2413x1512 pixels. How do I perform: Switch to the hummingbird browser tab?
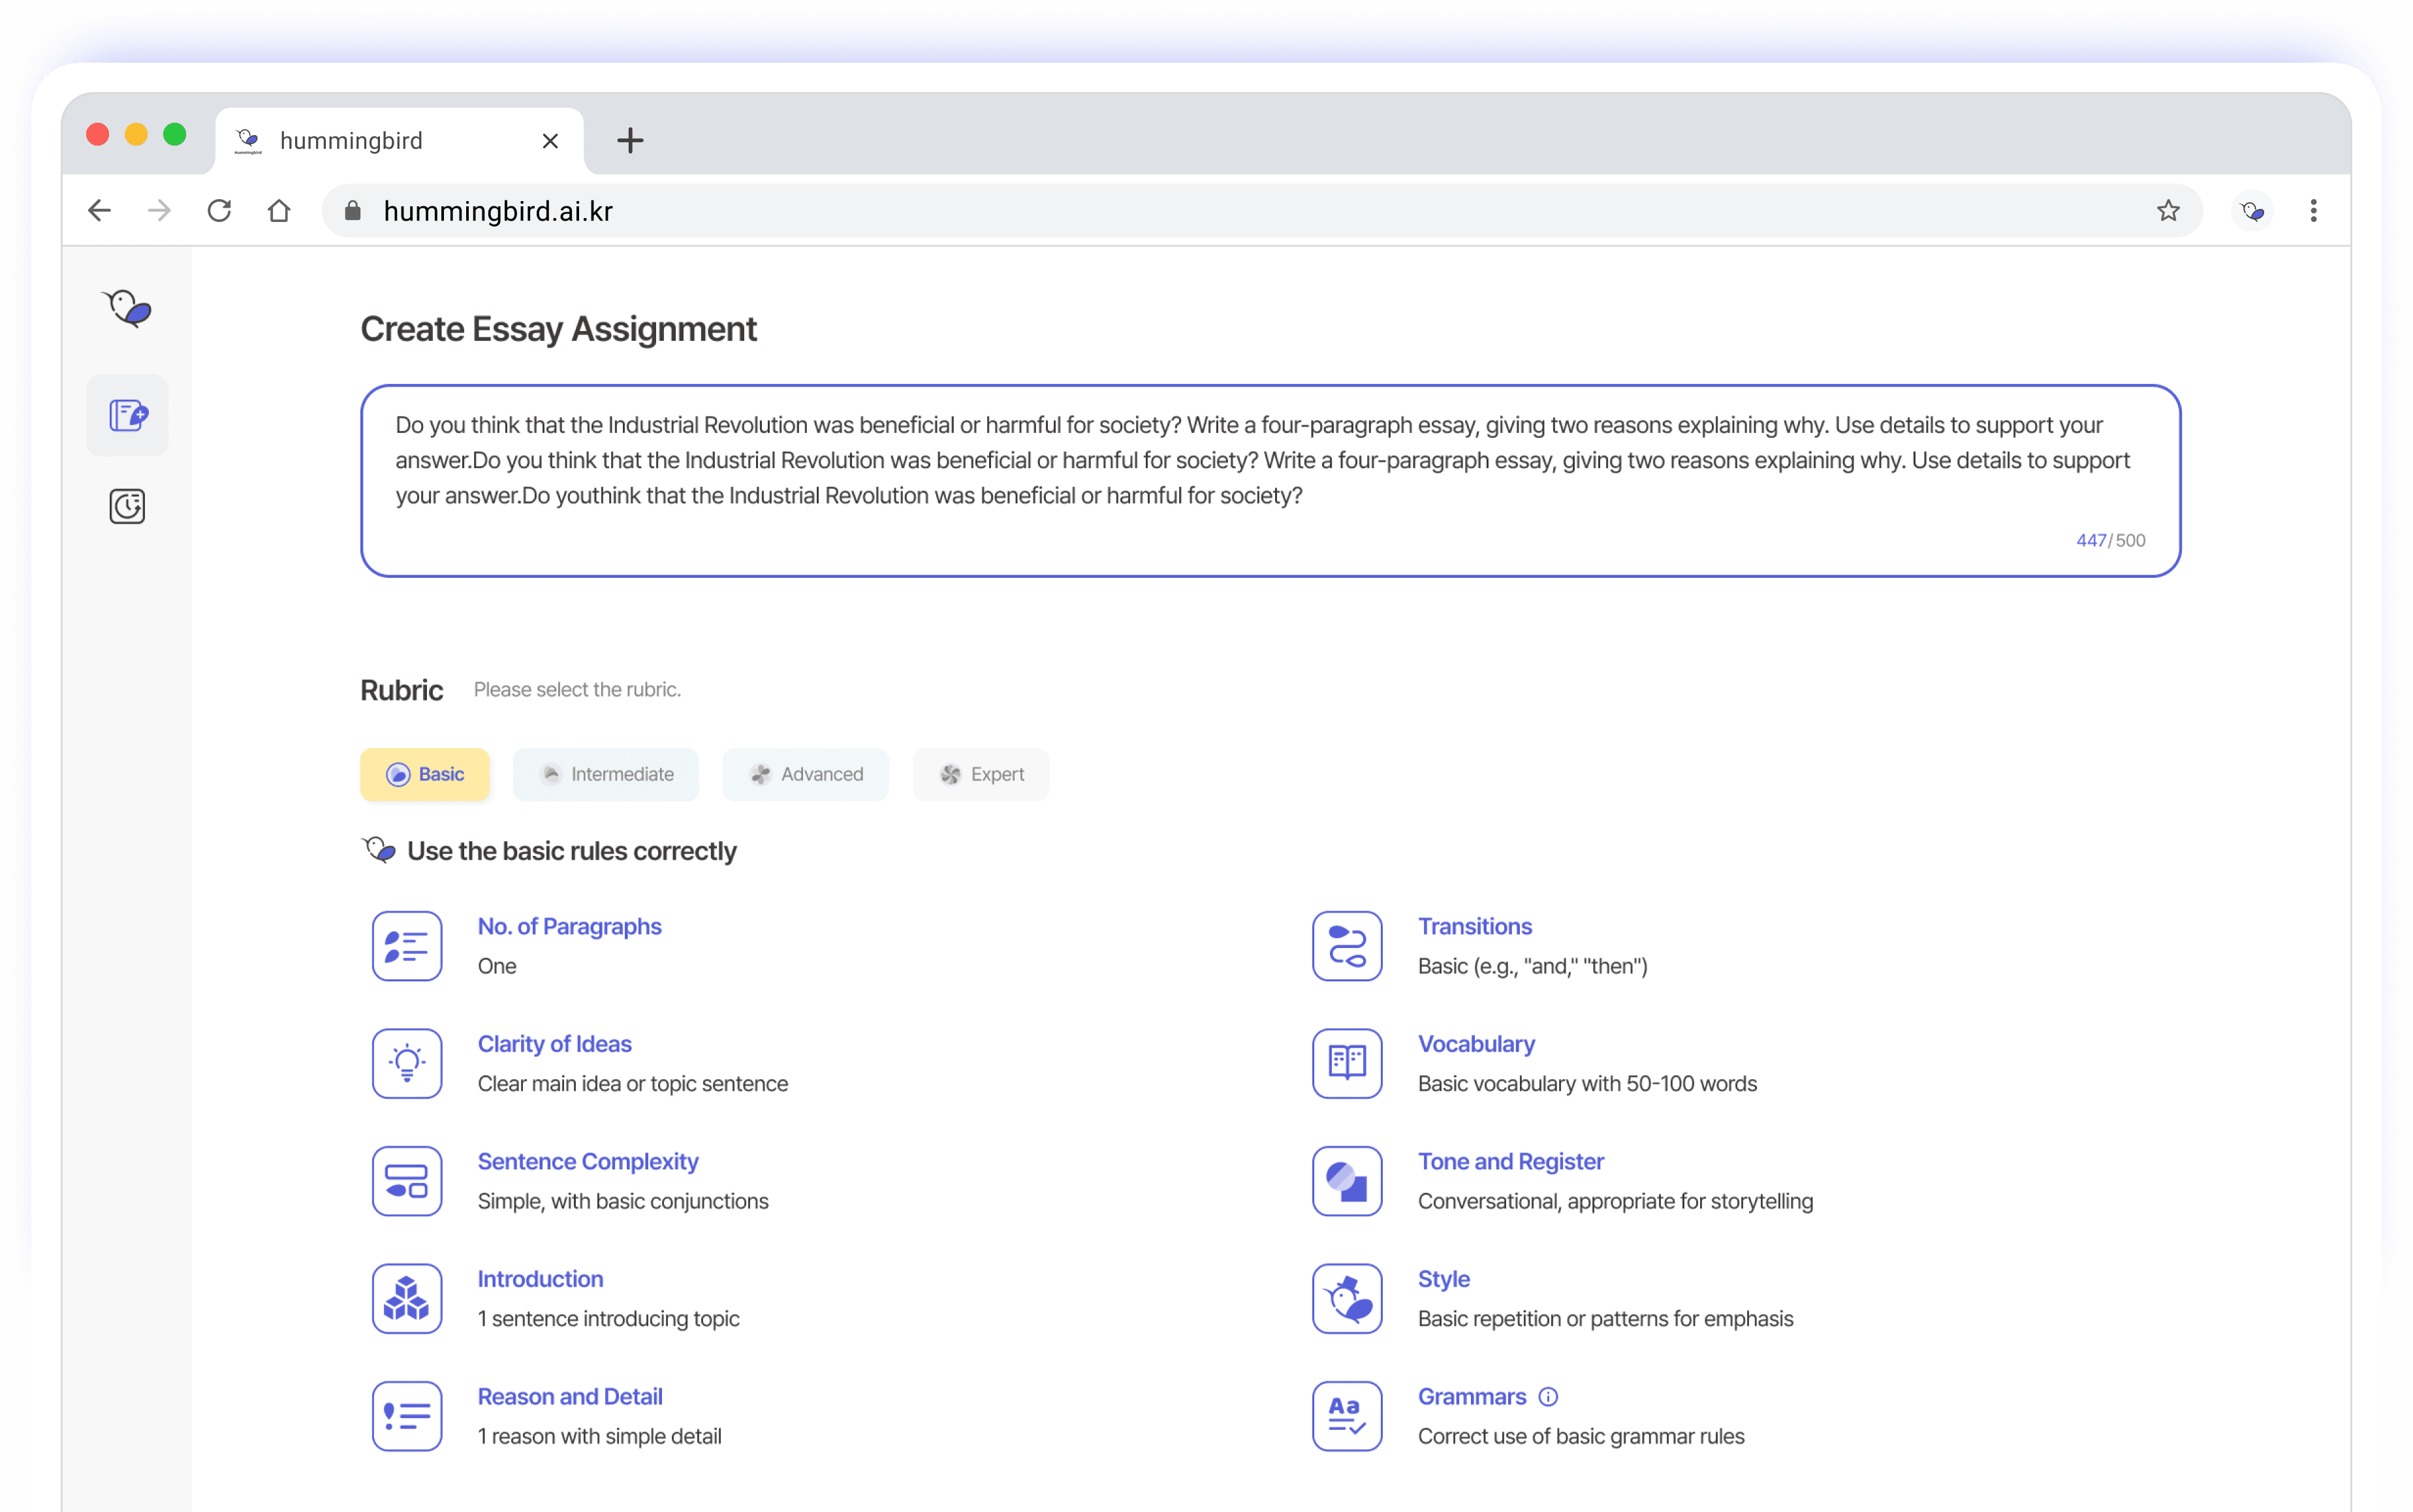click(x=380, y=141)
